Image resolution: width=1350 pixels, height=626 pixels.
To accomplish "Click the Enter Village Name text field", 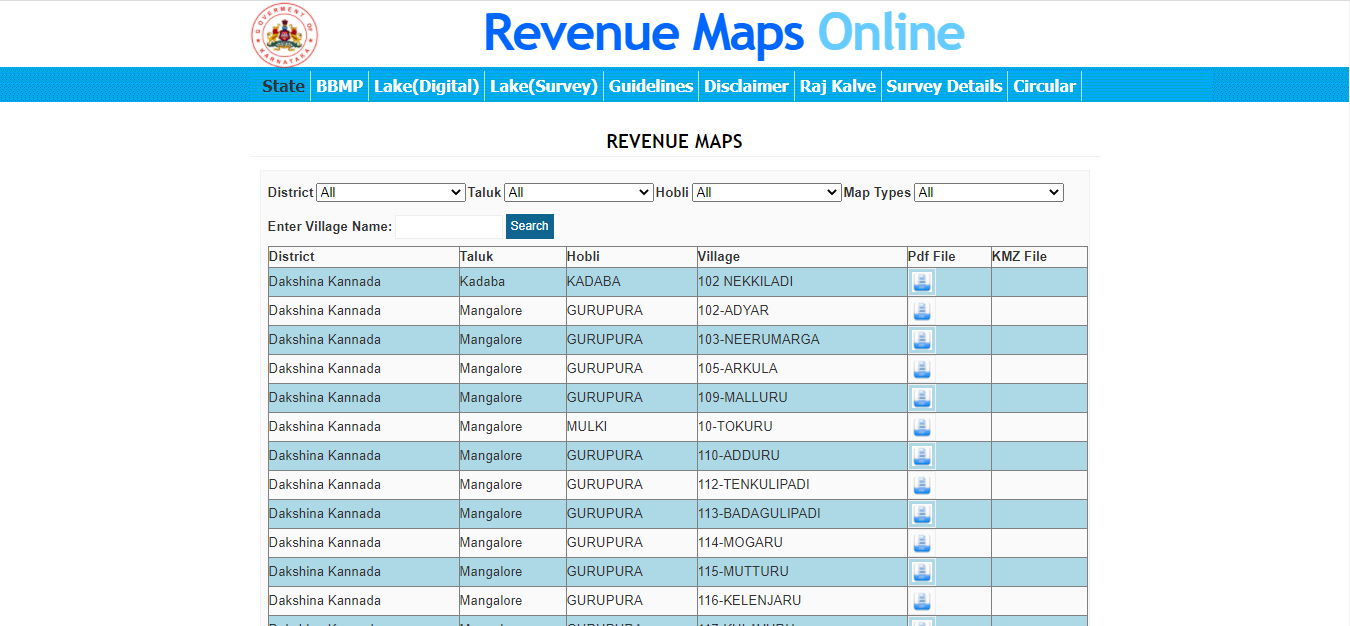I will click(449, 227).
